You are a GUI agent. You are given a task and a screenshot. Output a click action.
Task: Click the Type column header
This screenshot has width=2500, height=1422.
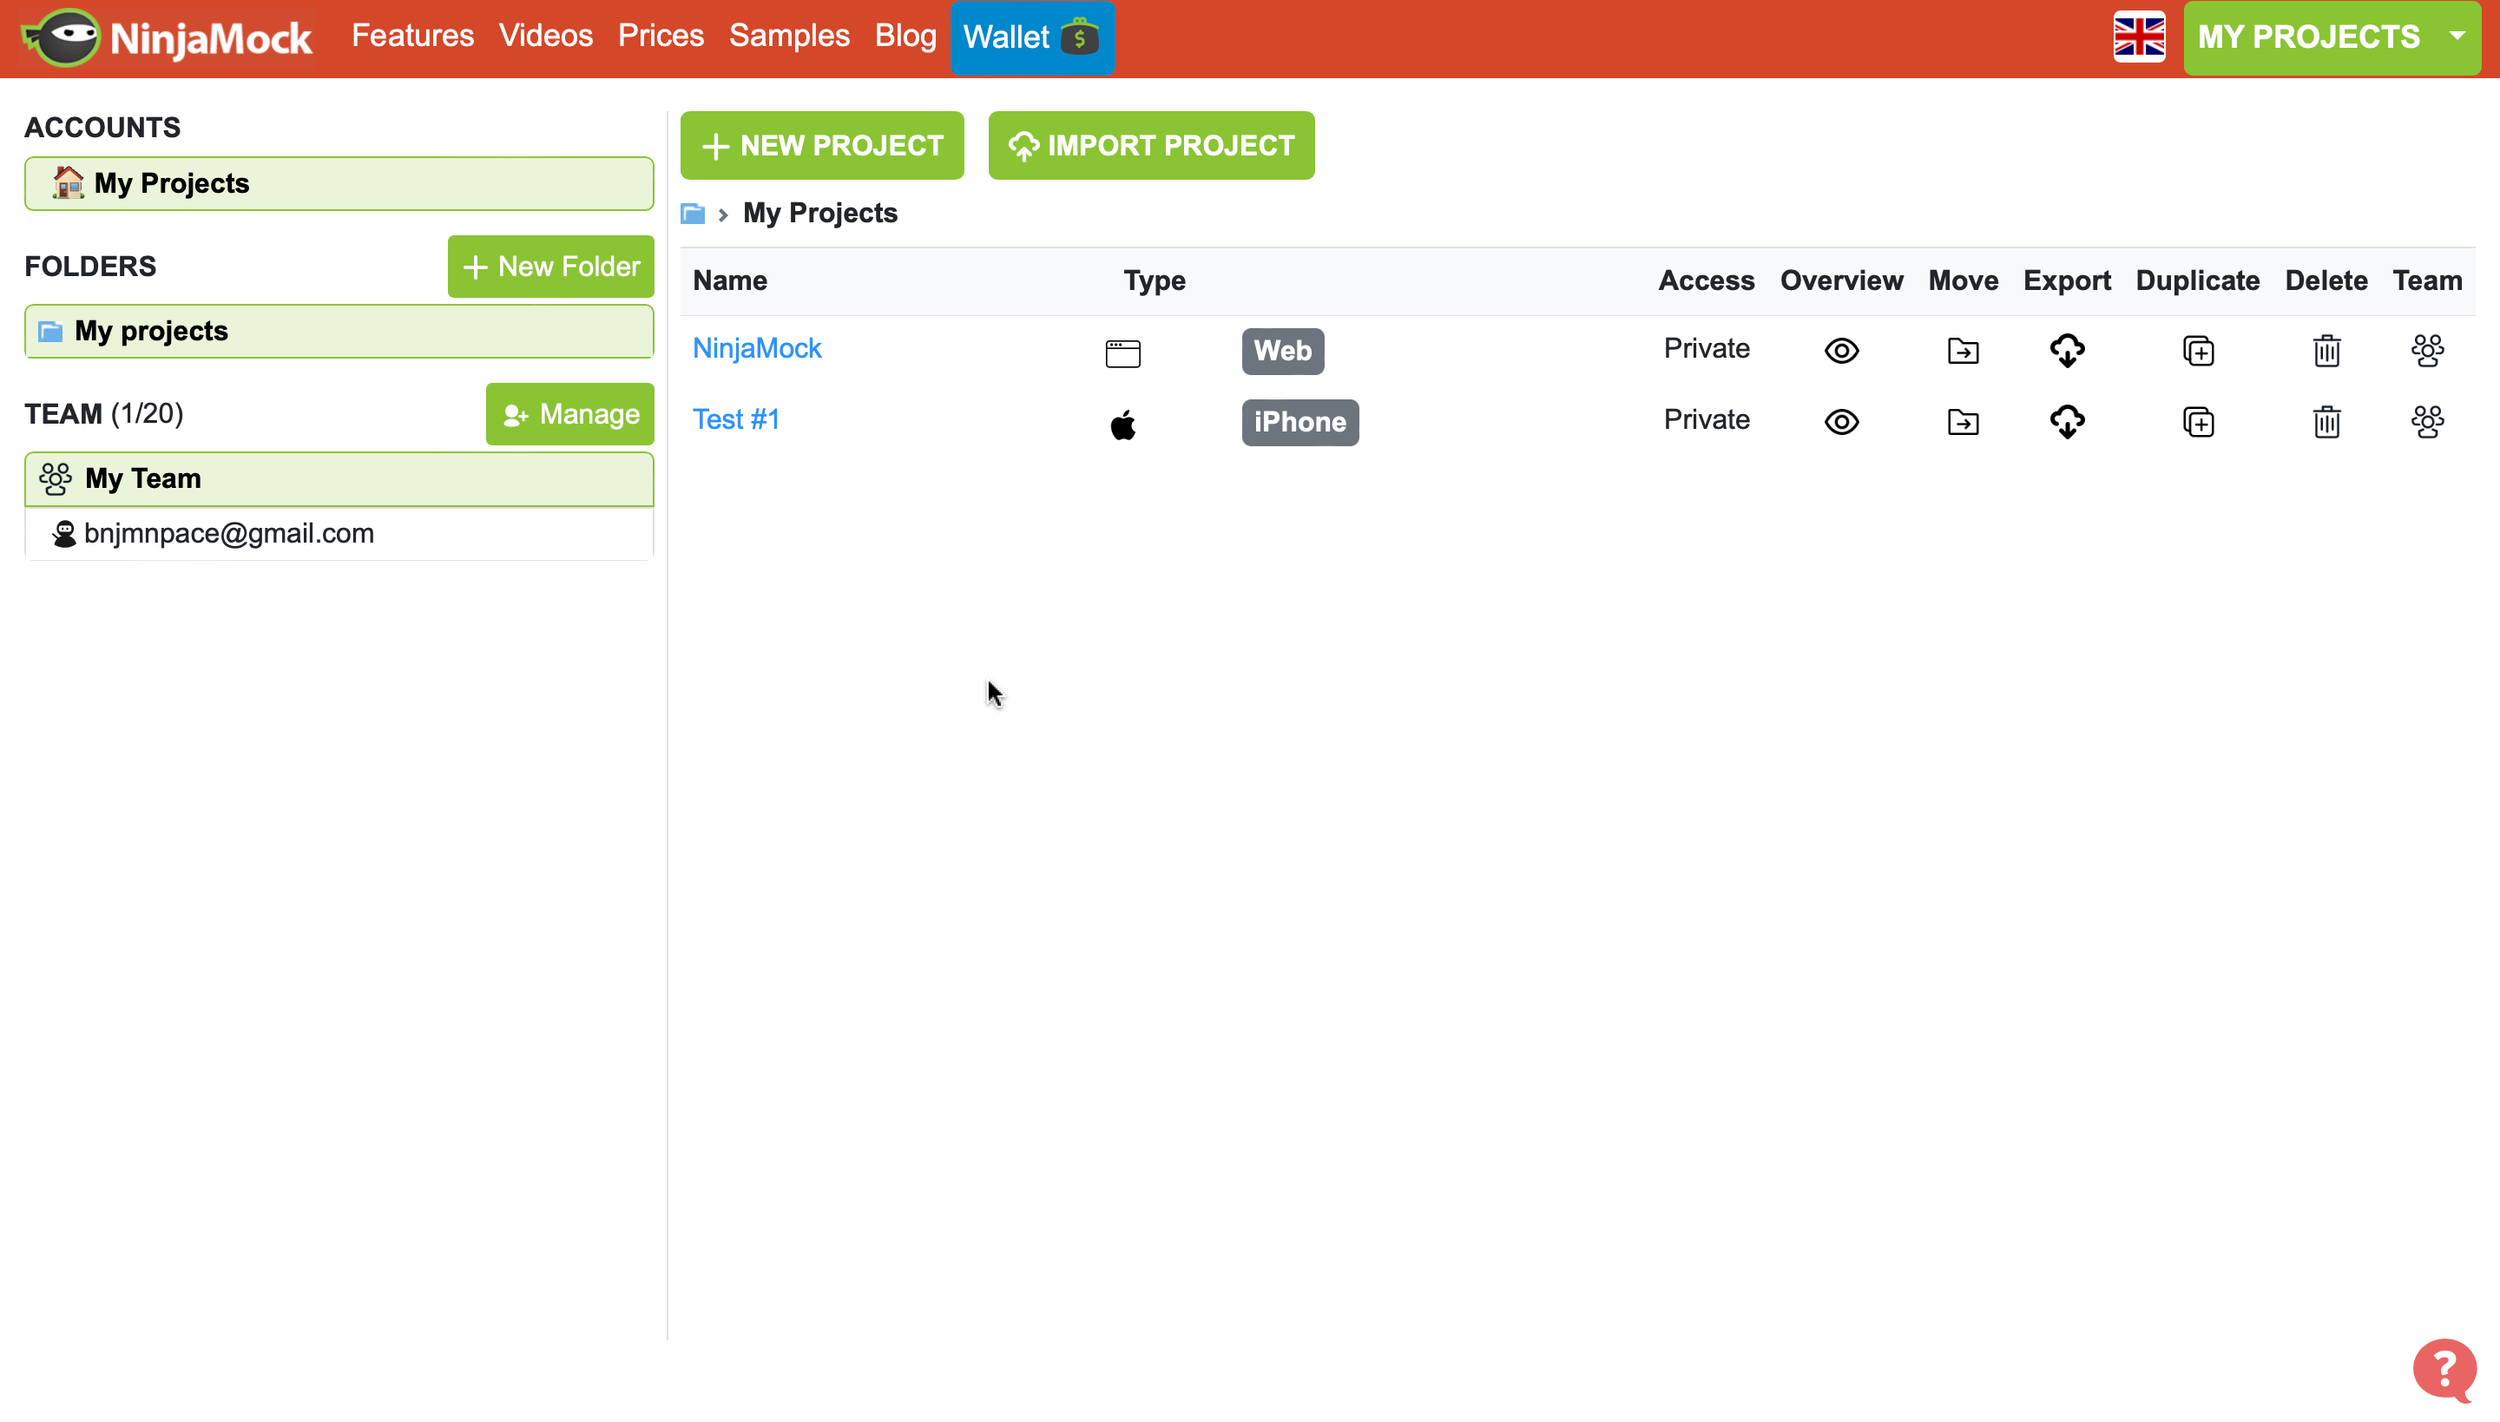[1154, 281]
